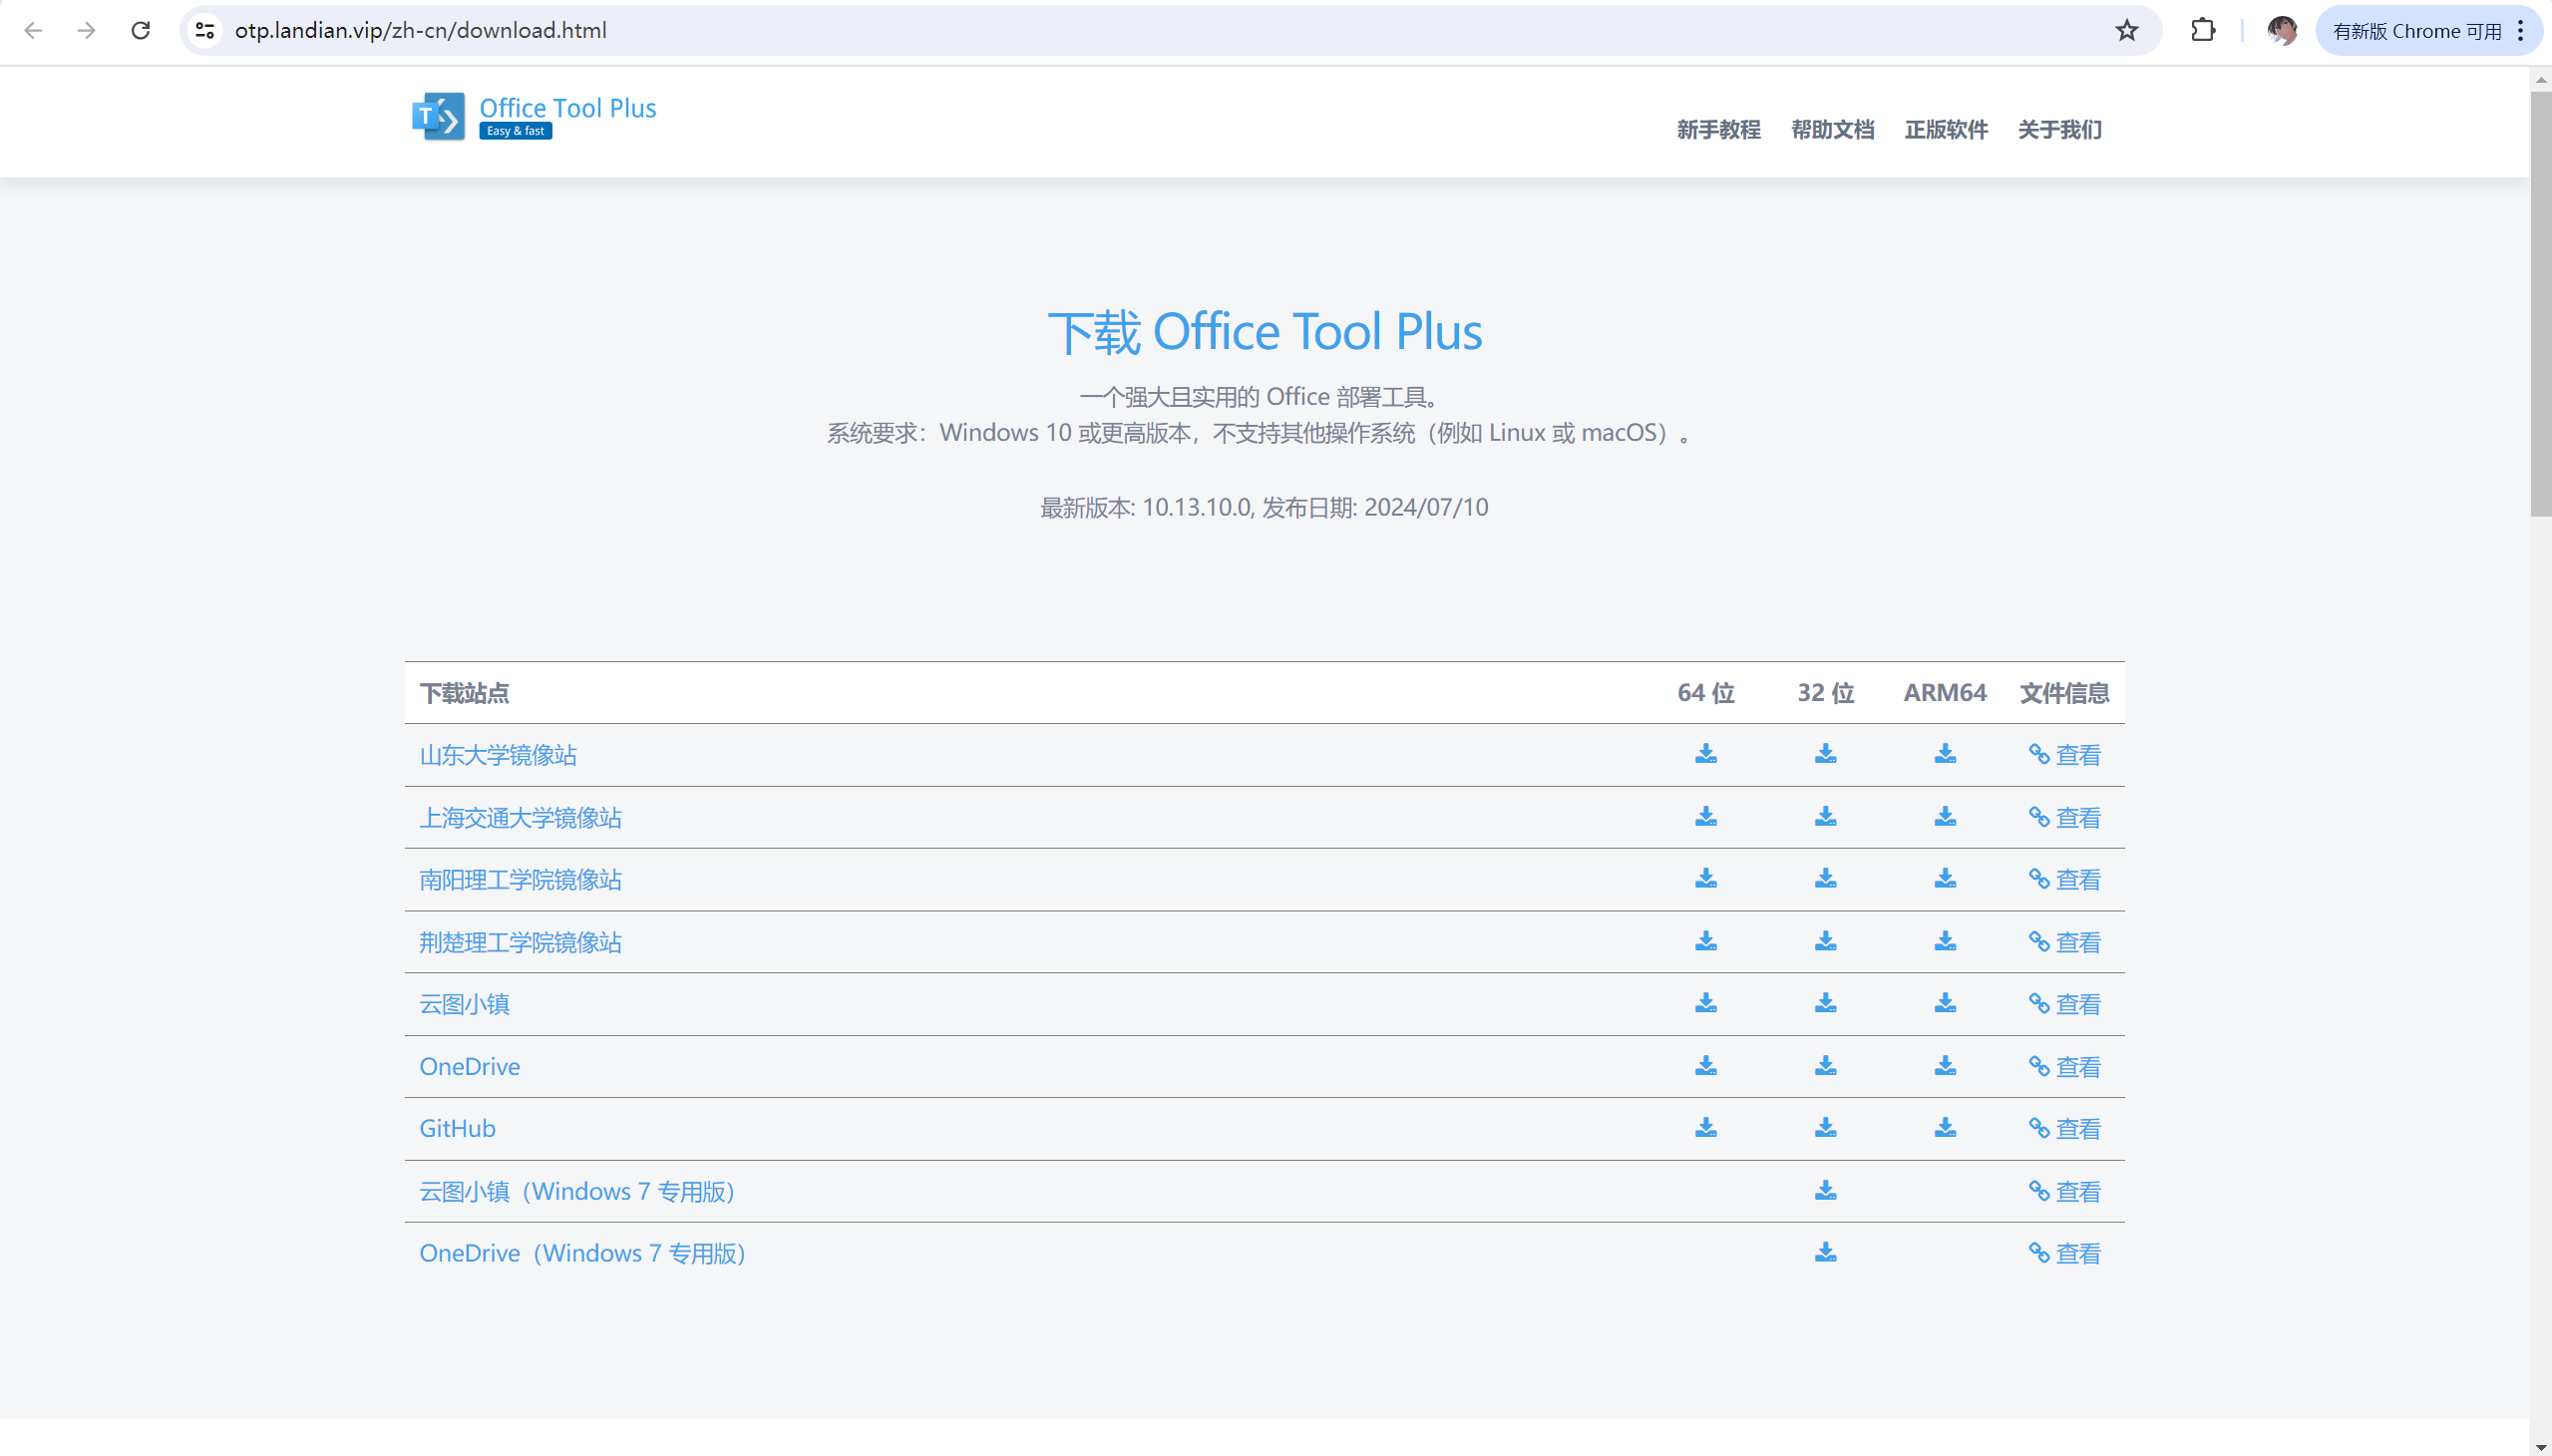This screenshot has width=2552, height=1456.
Task: Open the 新手教程 menu item
Action: tap(1718, 130)
